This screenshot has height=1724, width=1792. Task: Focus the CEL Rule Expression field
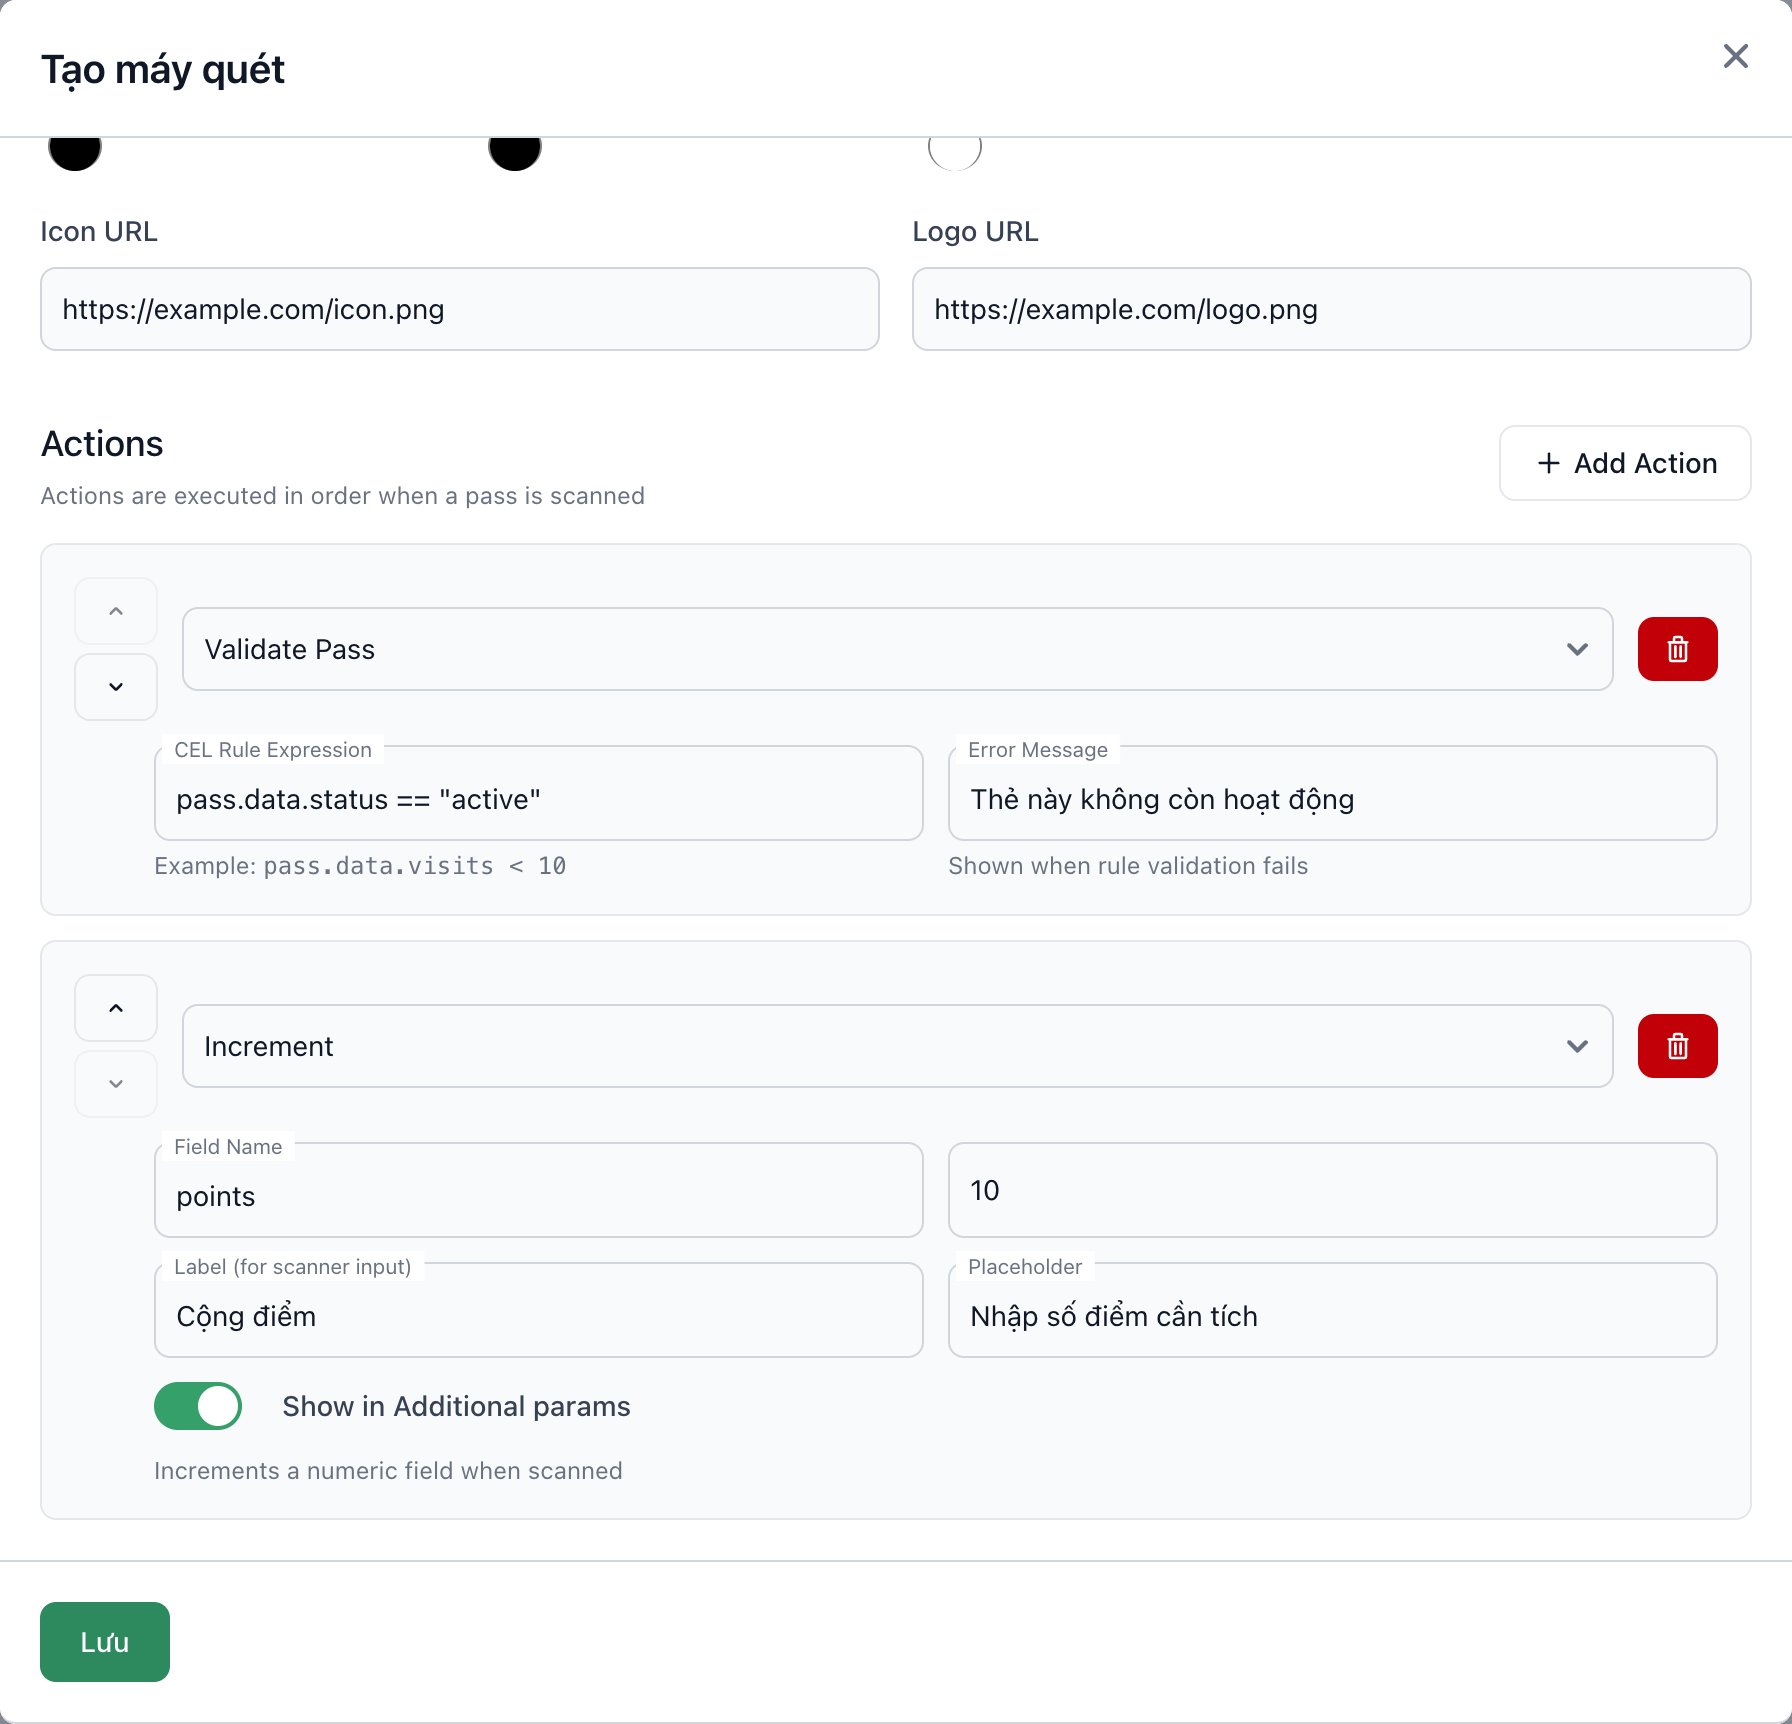539,794
